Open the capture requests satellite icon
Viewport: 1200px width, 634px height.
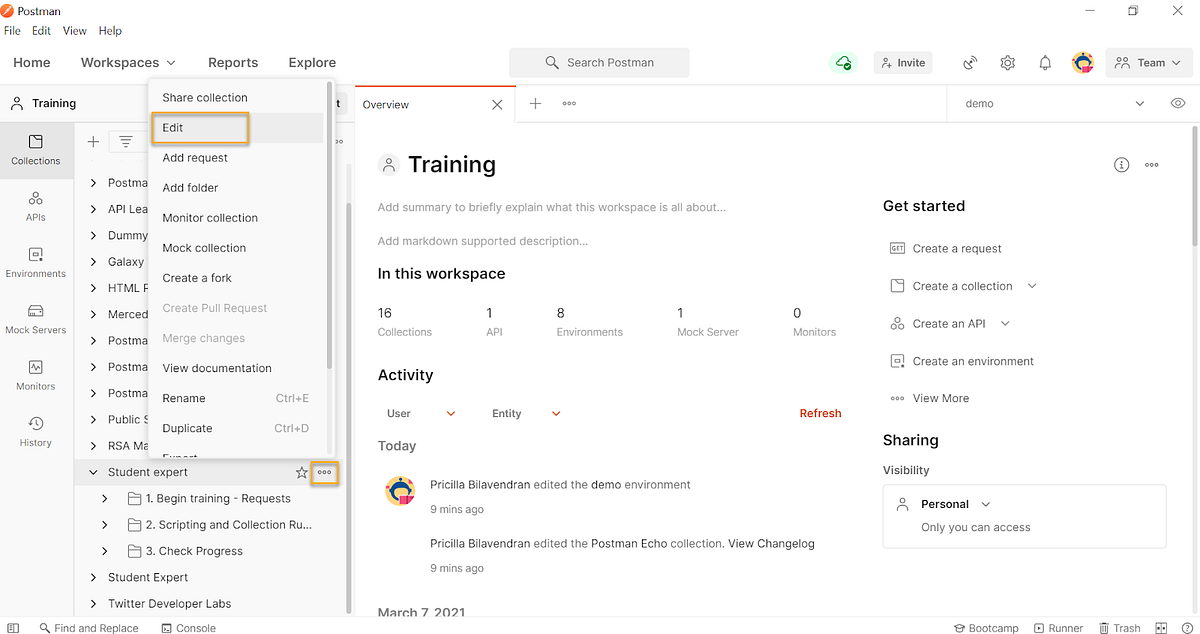(969, 62)
